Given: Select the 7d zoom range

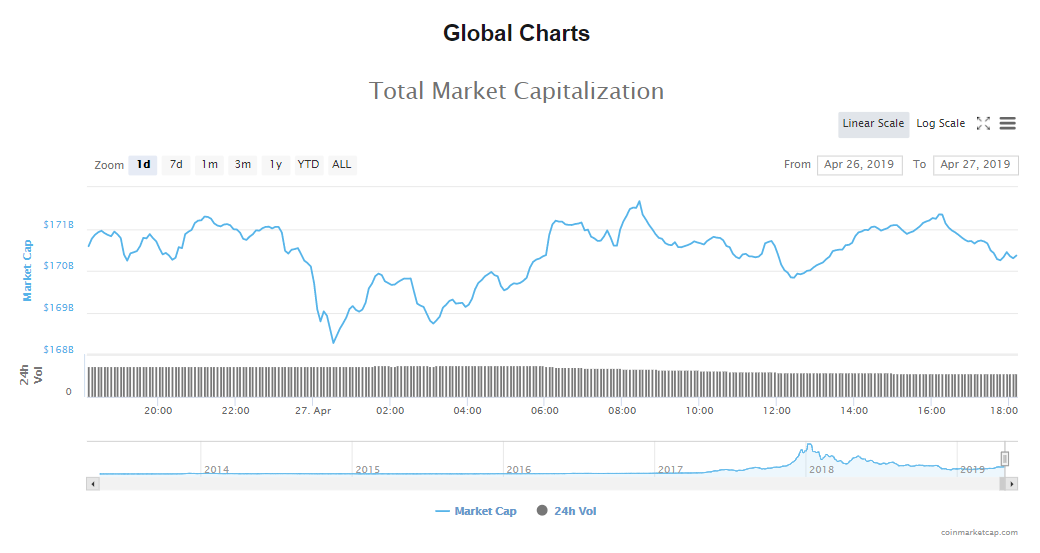Looking at the screenshot, I should pos(176,164).
